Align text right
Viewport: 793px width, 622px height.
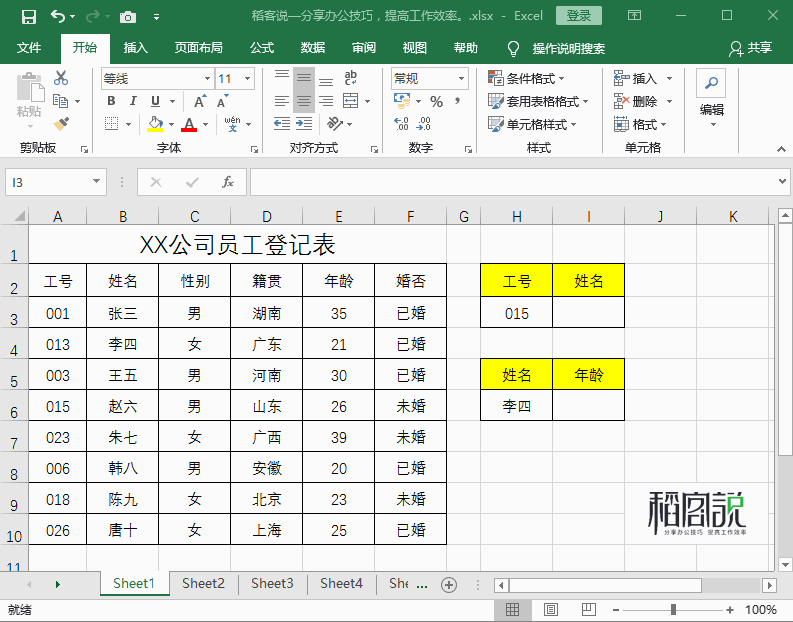coord(326,101)
